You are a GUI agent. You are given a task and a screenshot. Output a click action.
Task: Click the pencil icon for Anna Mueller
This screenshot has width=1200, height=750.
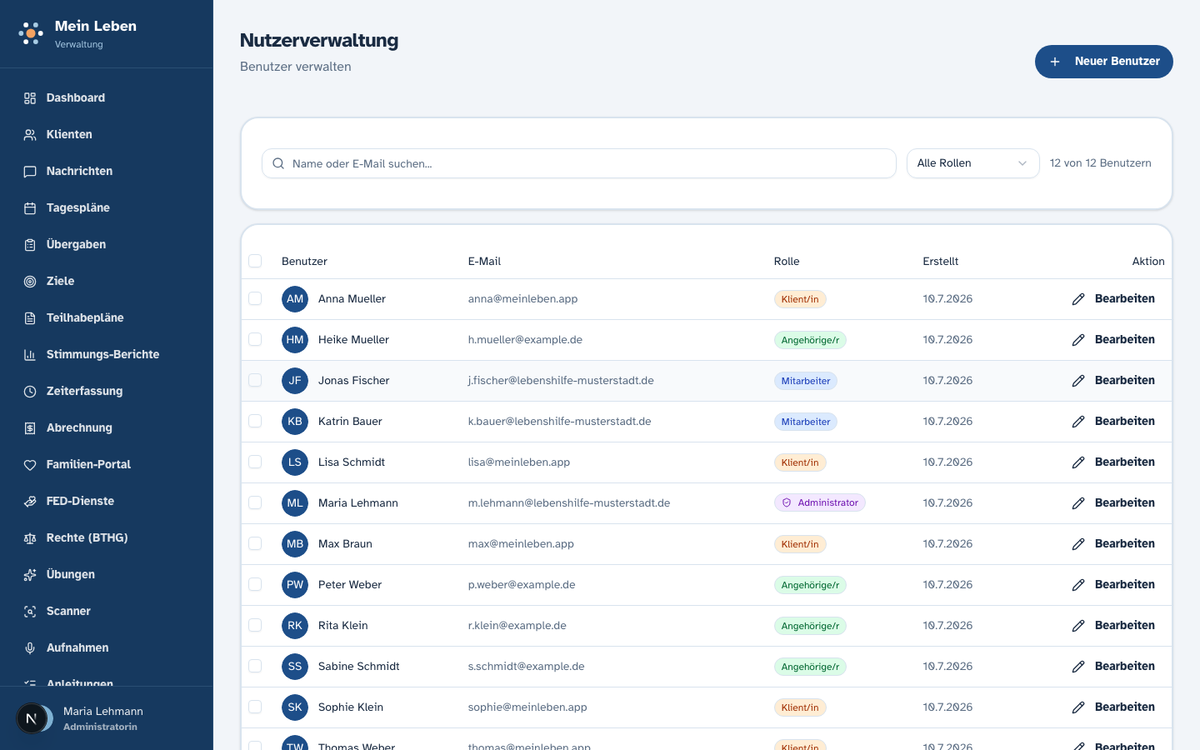[x=1078, y=299]
